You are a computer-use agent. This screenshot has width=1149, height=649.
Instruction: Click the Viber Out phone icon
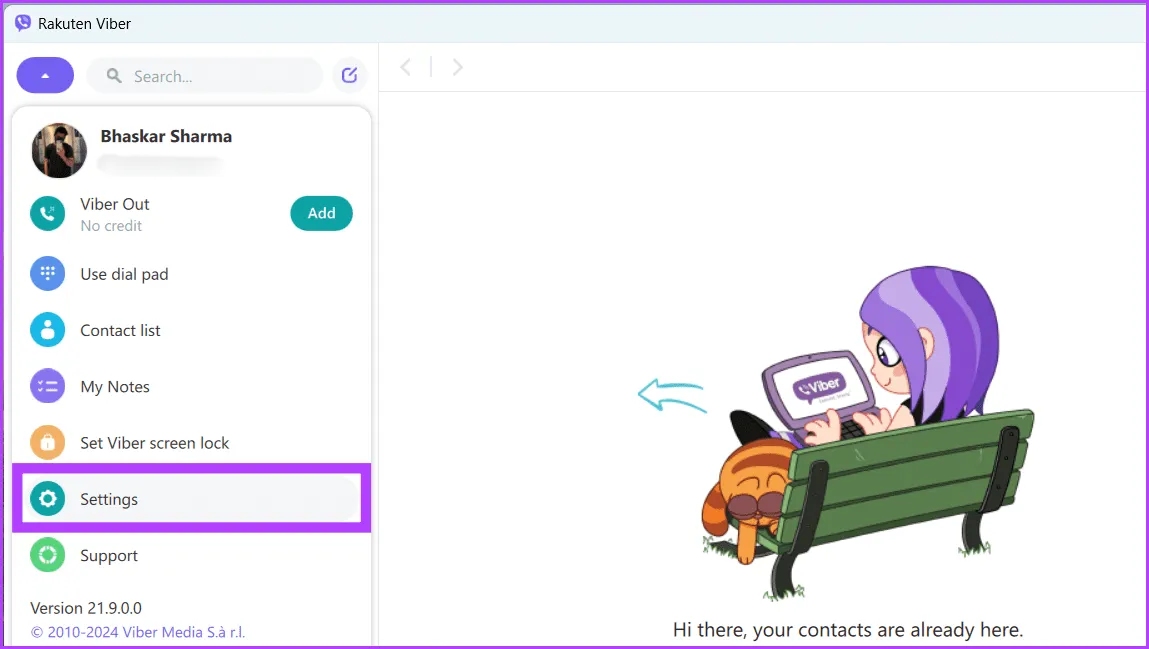coord(48,213)
